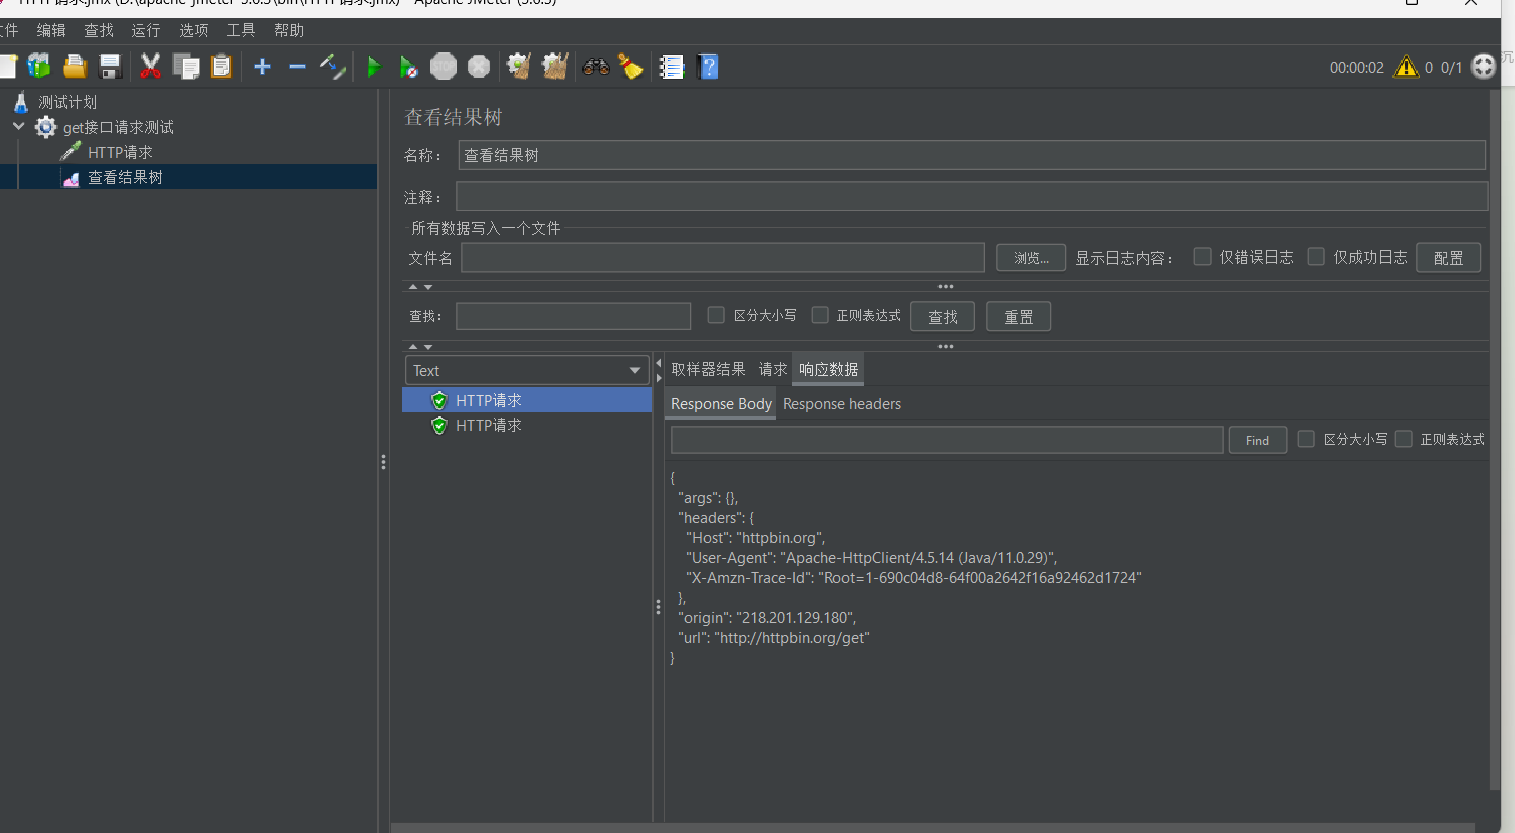Open the Text renderer dropdown

[x=527, y=370]
